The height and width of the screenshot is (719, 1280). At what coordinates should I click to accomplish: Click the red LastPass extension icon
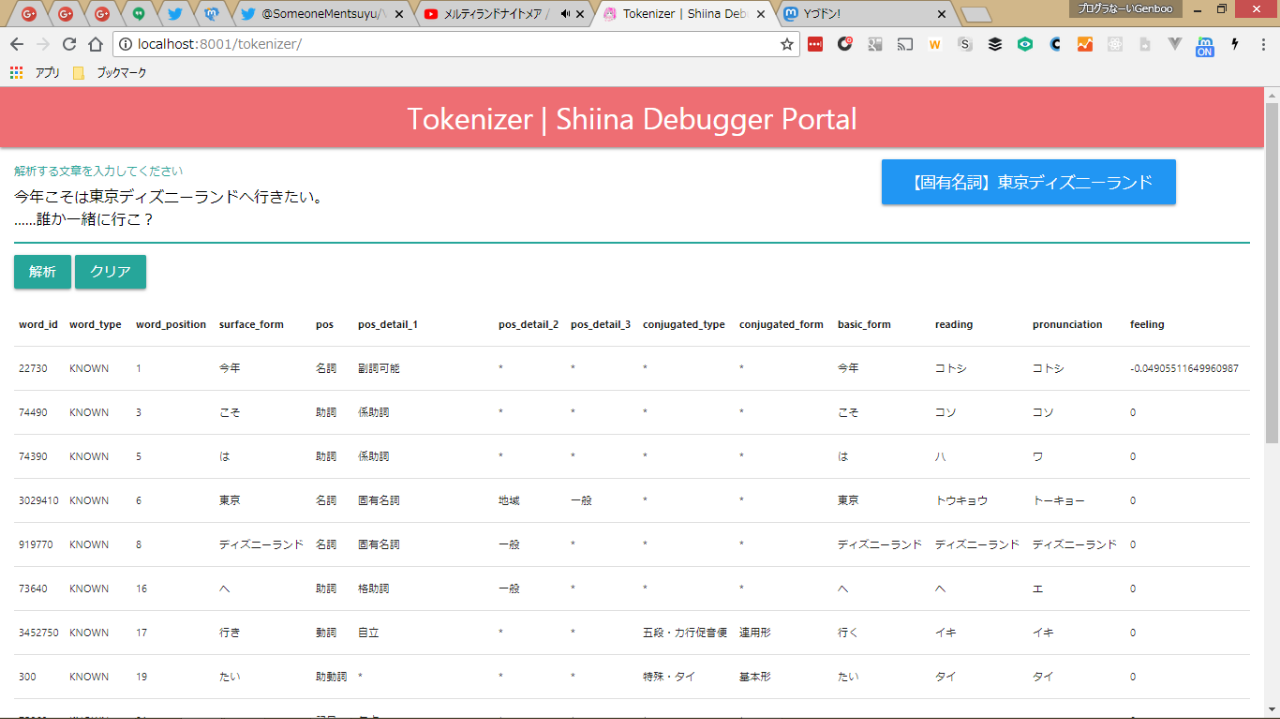815,45
